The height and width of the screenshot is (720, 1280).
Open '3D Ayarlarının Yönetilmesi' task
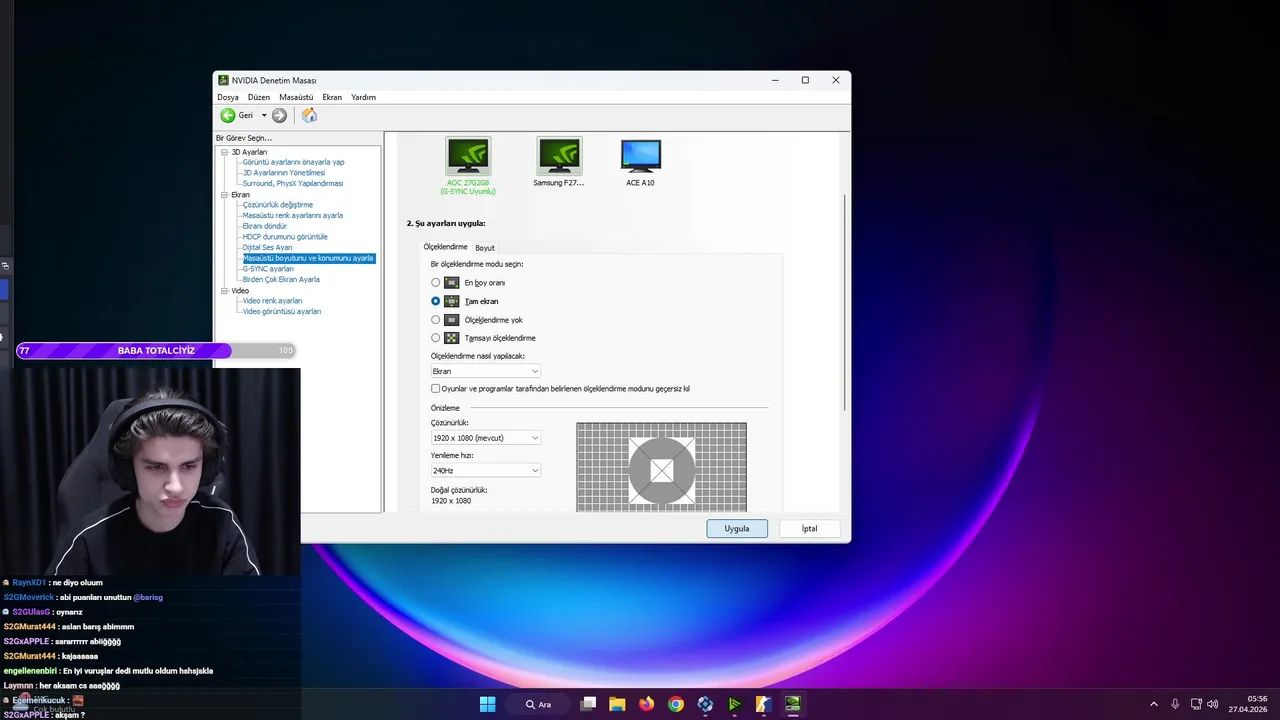284,173
